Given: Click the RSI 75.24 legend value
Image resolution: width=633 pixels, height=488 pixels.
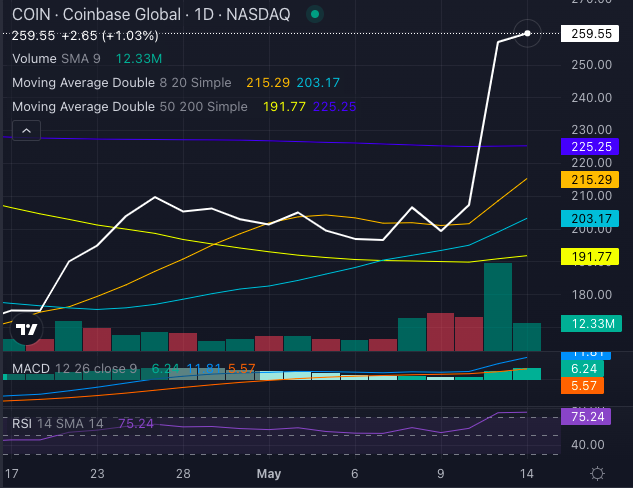Looking at the screenshot, I should click(x=136, y=424).
